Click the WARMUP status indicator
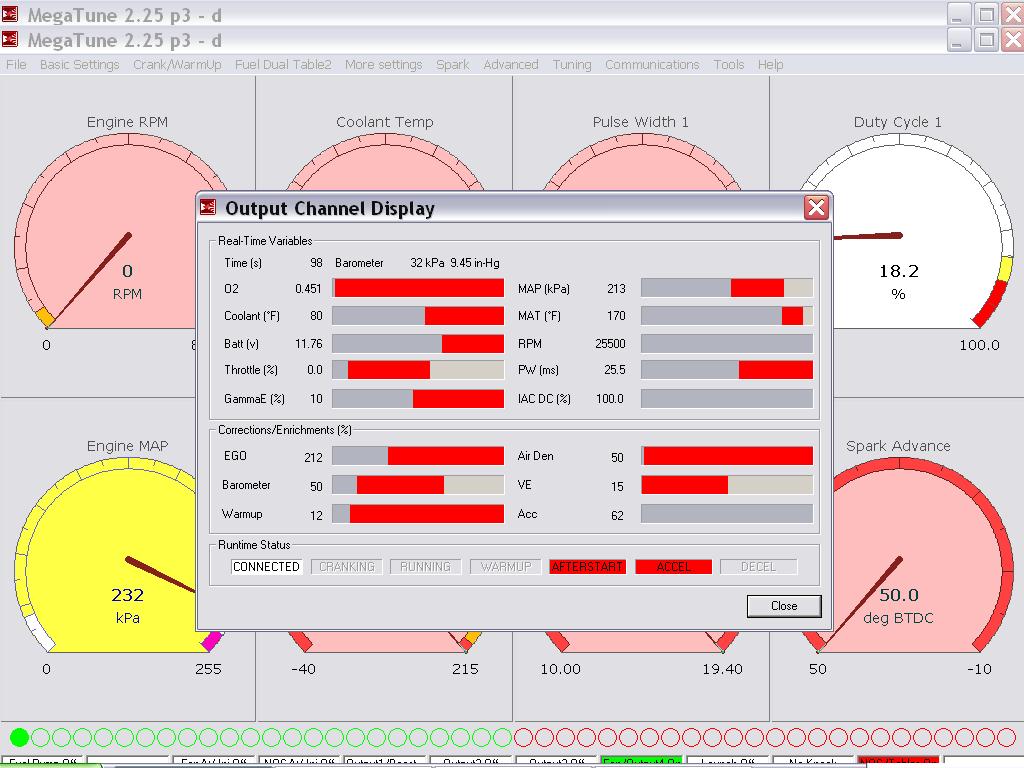1024x768 pixels. point(505,567)
